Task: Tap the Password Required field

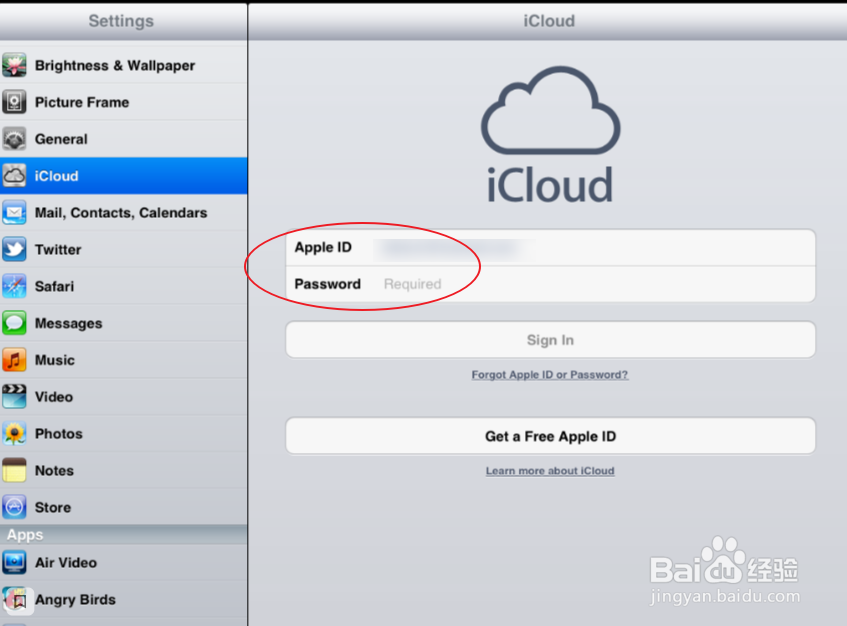Action: point(550,284)
